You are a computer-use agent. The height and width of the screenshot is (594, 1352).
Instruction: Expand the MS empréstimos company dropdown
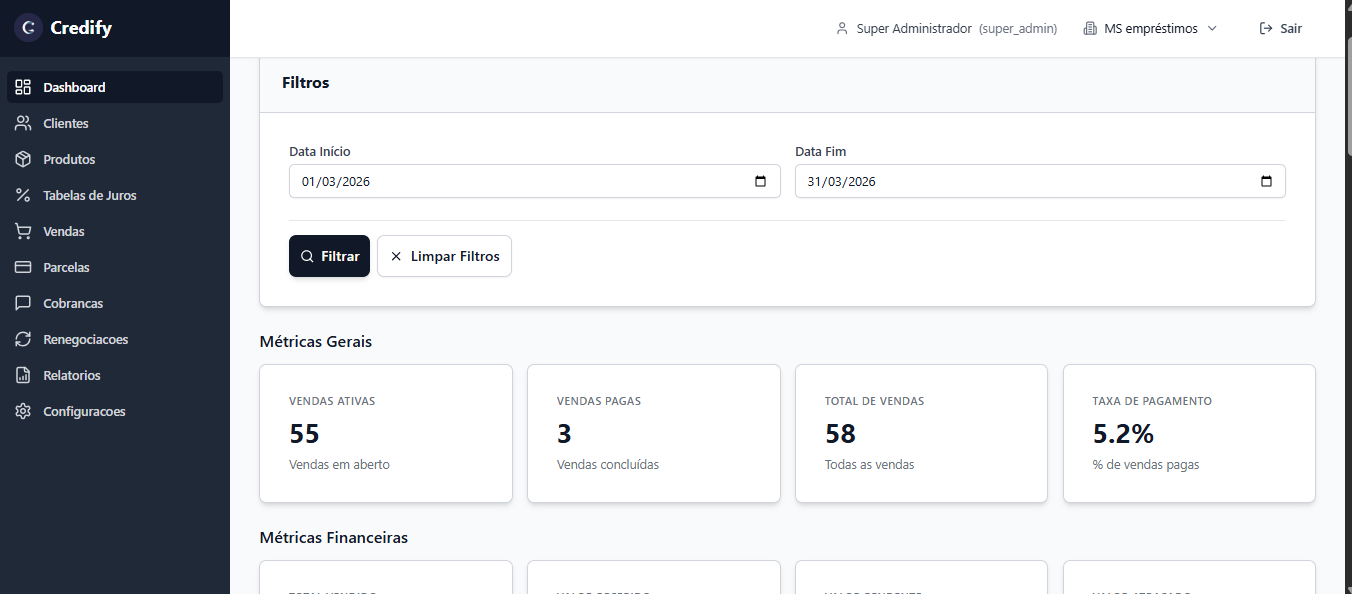point(1150,29)
